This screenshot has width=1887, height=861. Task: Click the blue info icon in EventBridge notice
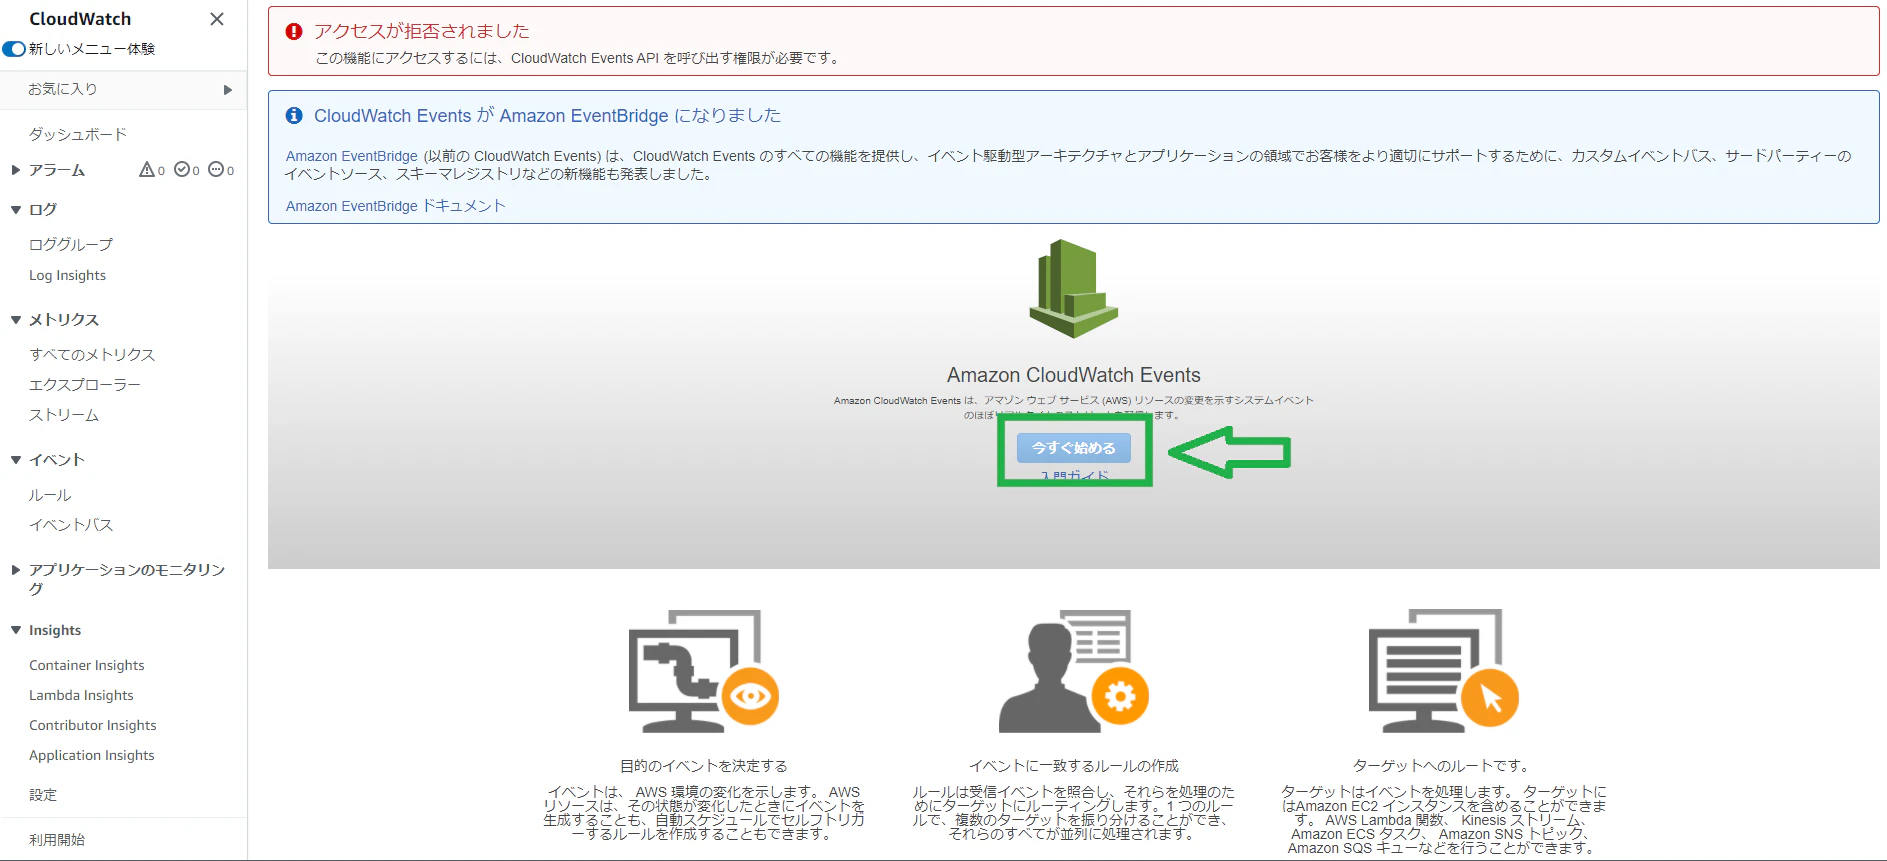(x=294, y=116)
